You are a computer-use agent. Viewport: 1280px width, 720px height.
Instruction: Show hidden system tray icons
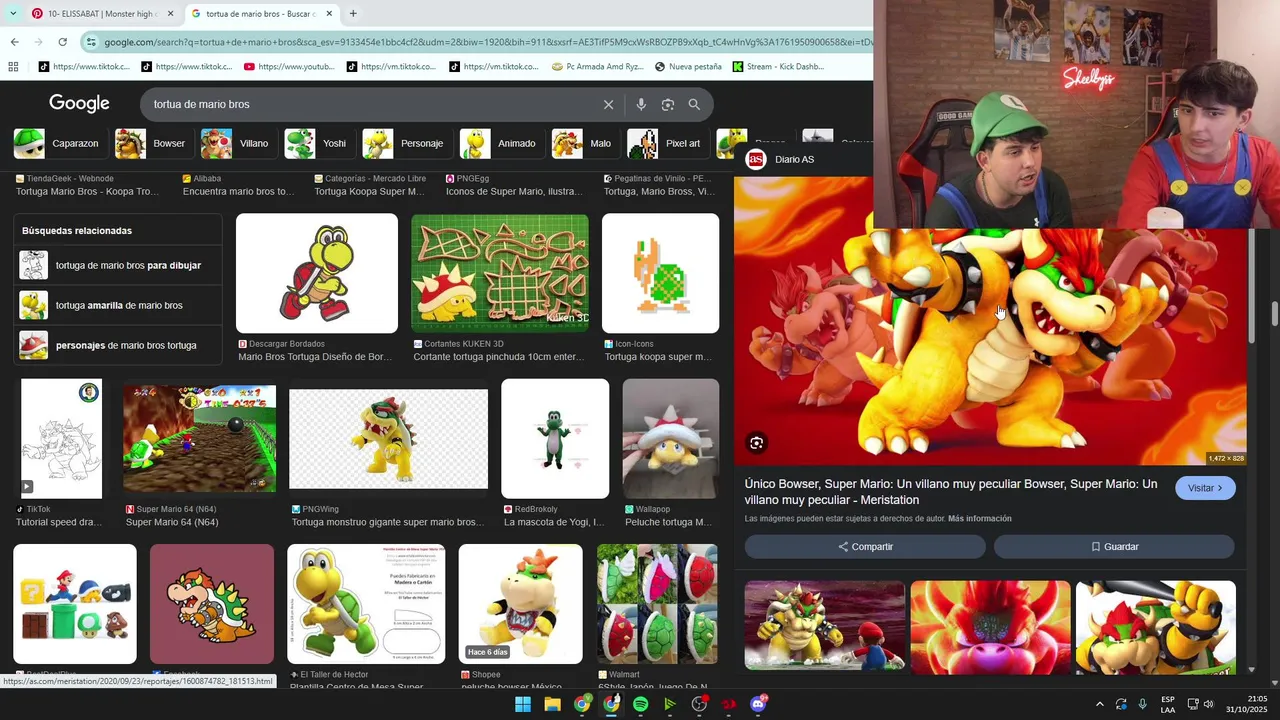click(x=1099, y=704)
